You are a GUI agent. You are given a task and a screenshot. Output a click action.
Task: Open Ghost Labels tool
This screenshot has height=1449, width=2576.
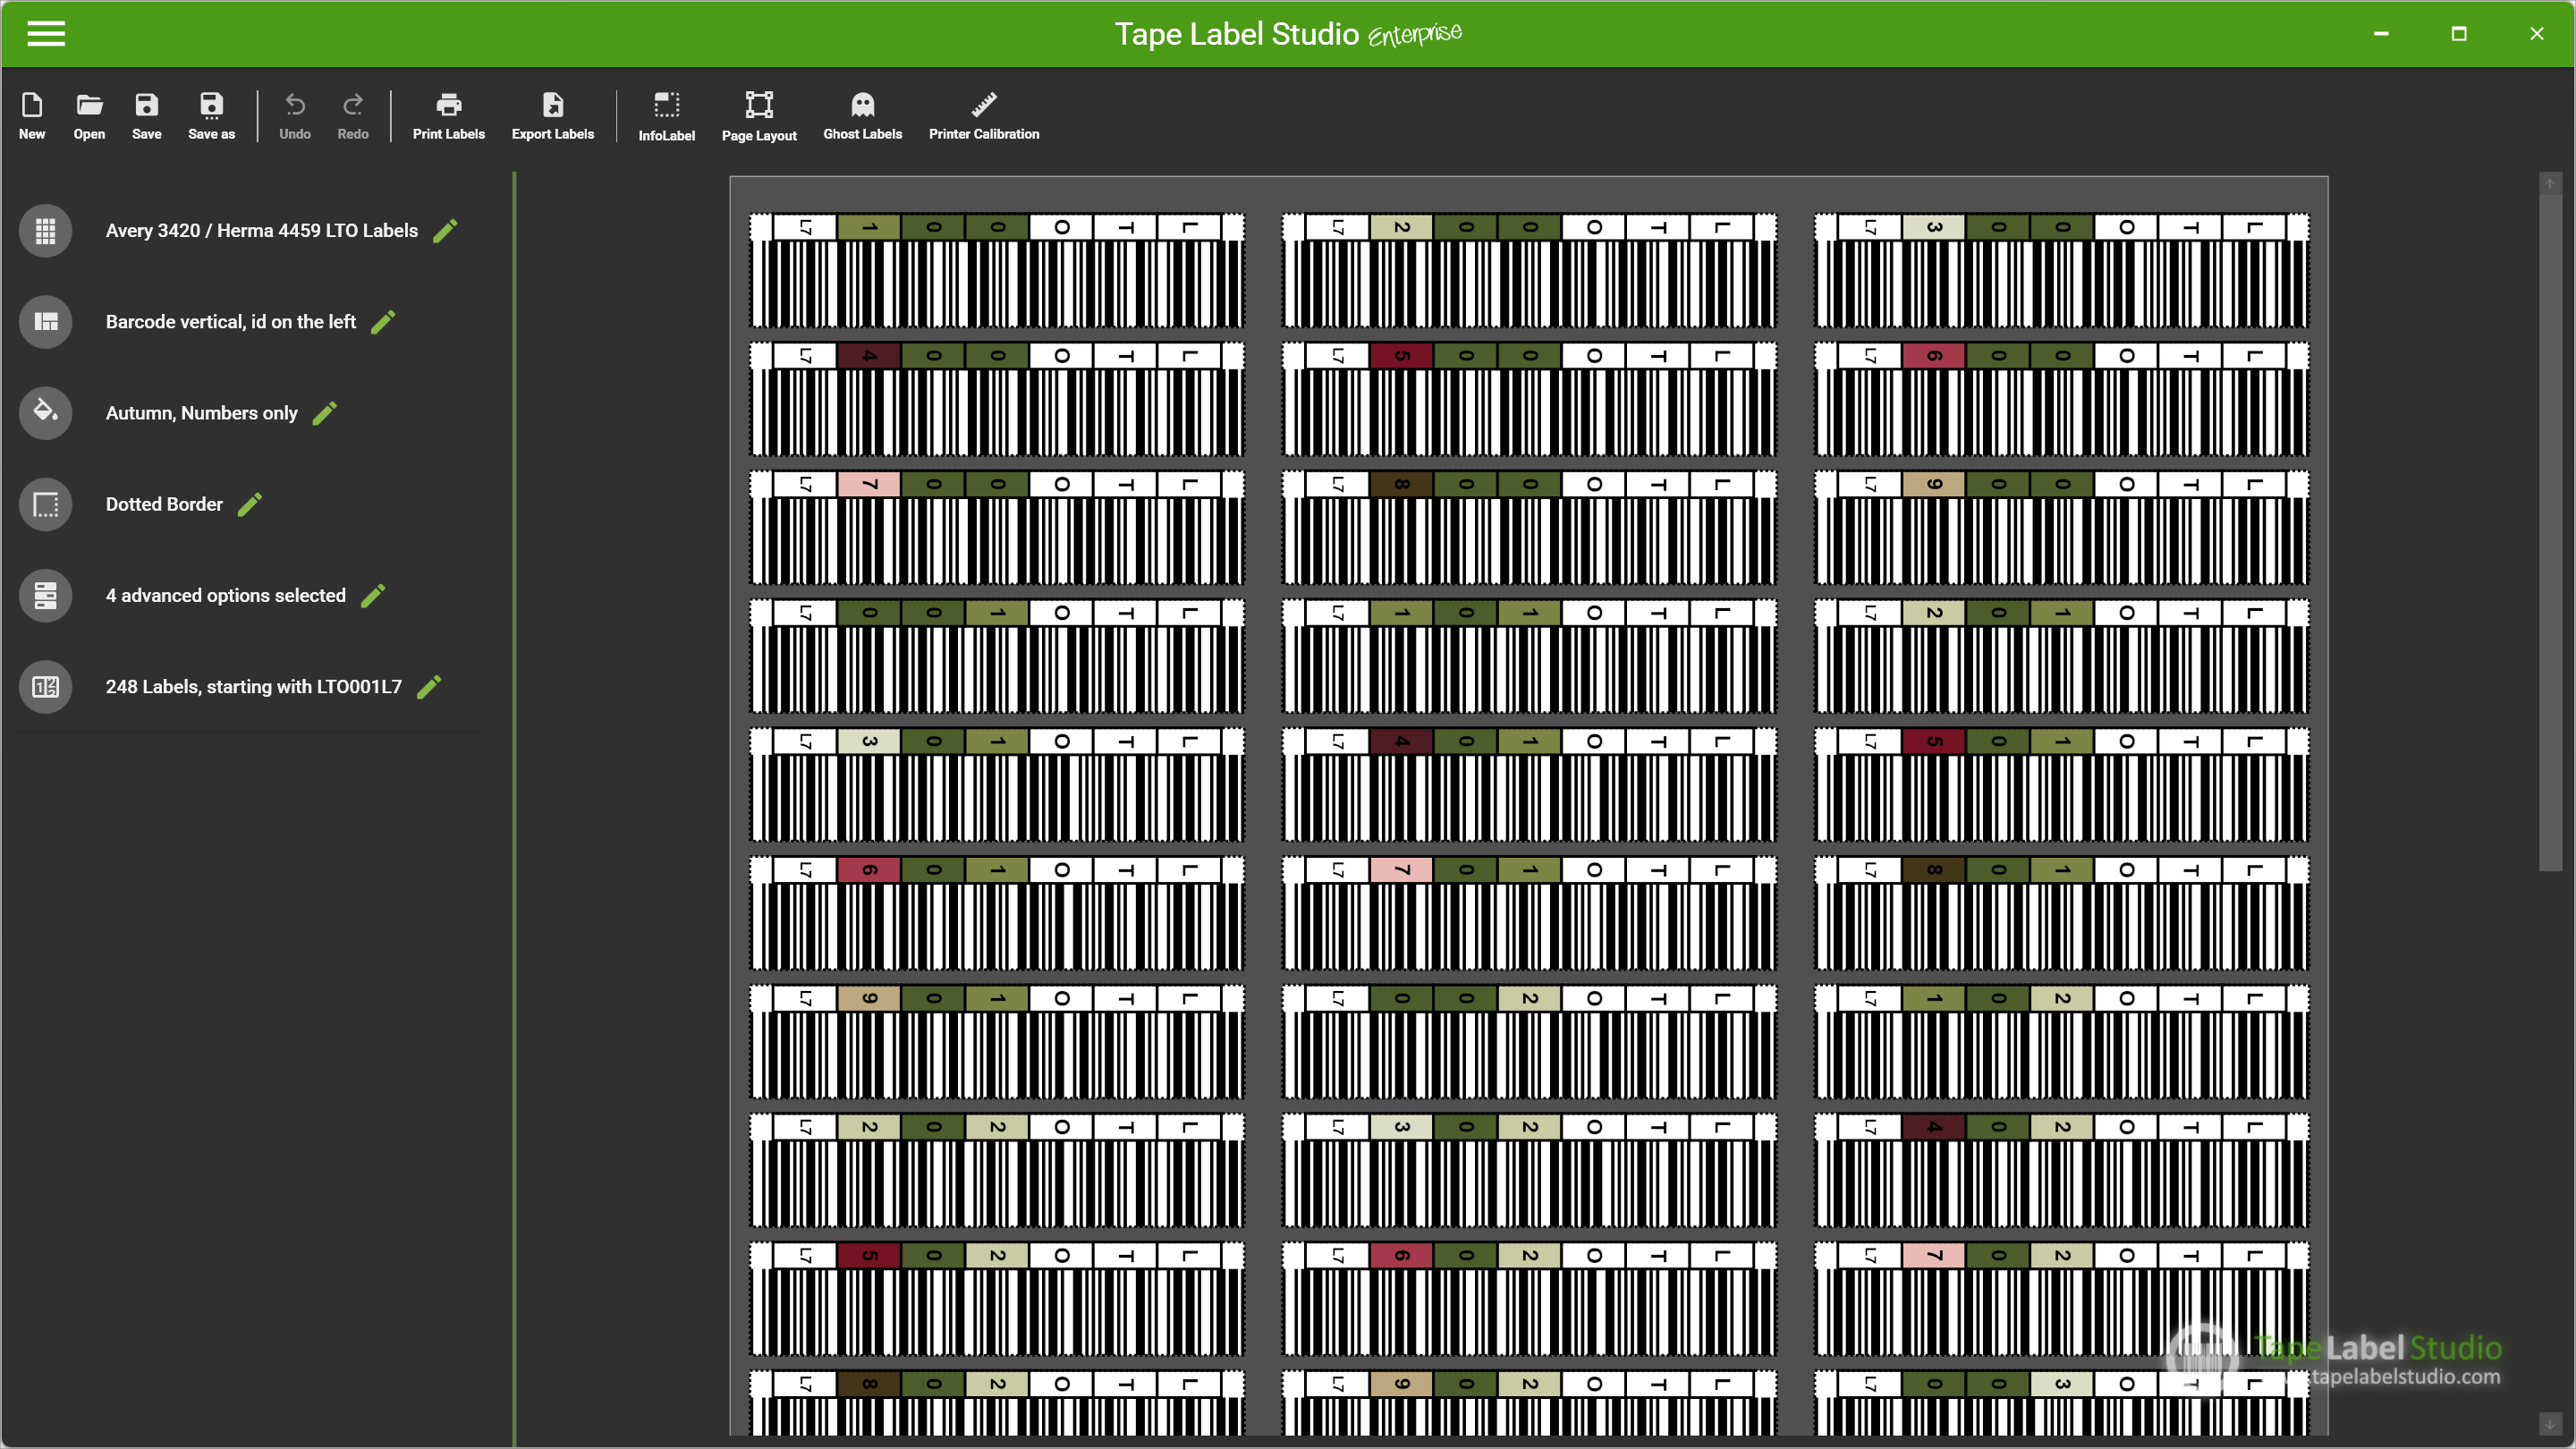[862, 116]
